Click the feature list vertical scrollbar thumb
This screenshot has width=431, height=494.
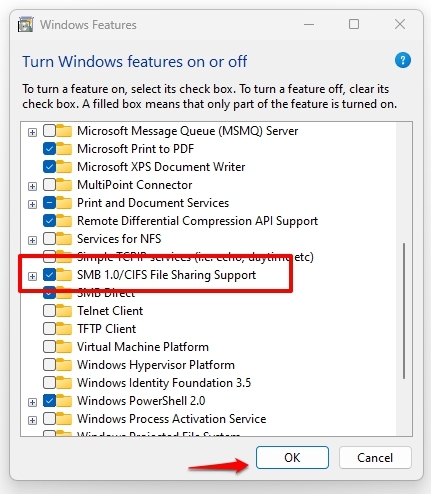coord(404,311)
